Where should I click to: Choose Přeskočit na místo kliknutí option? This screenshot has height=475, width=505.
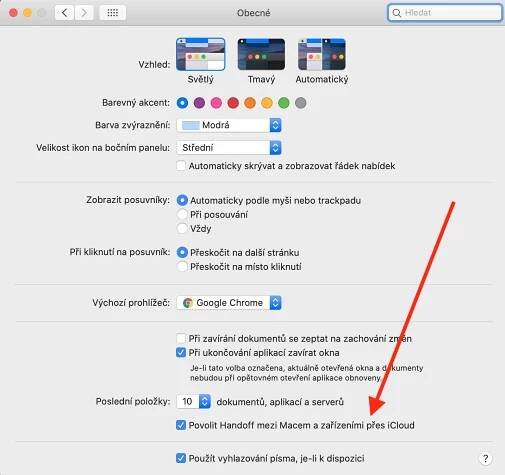(x=182, y=267)
